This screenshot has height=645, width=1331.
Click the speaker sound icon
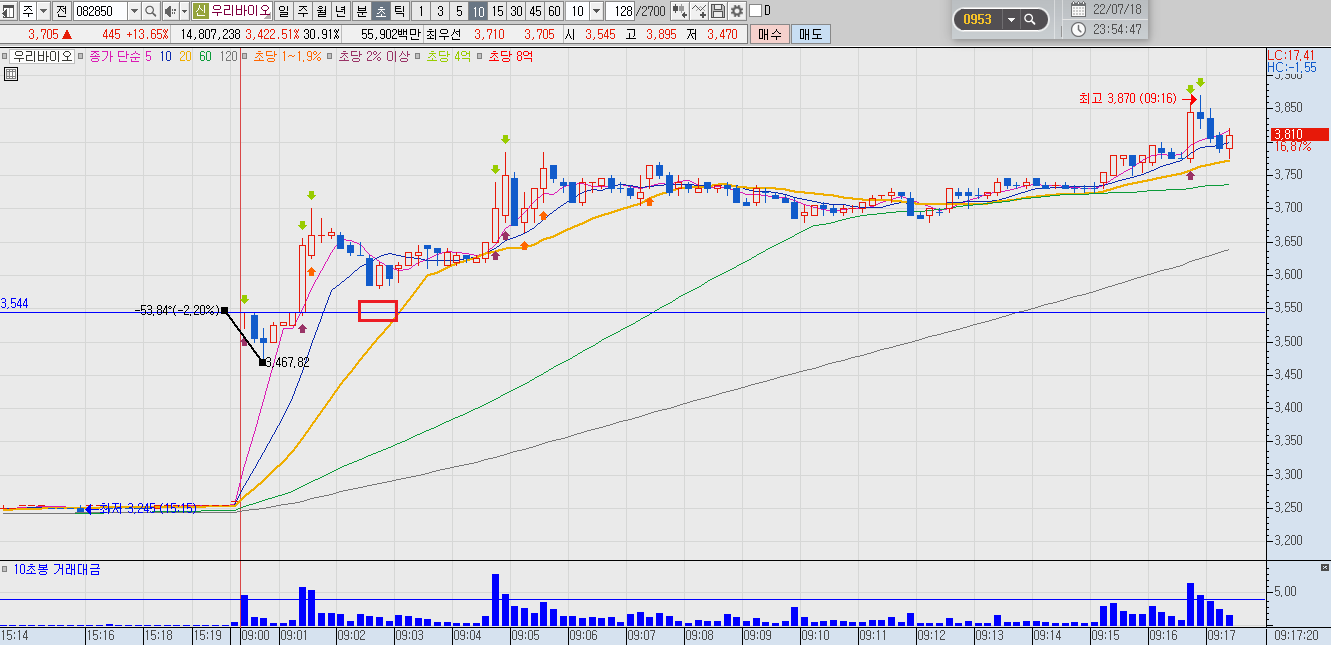169,11
